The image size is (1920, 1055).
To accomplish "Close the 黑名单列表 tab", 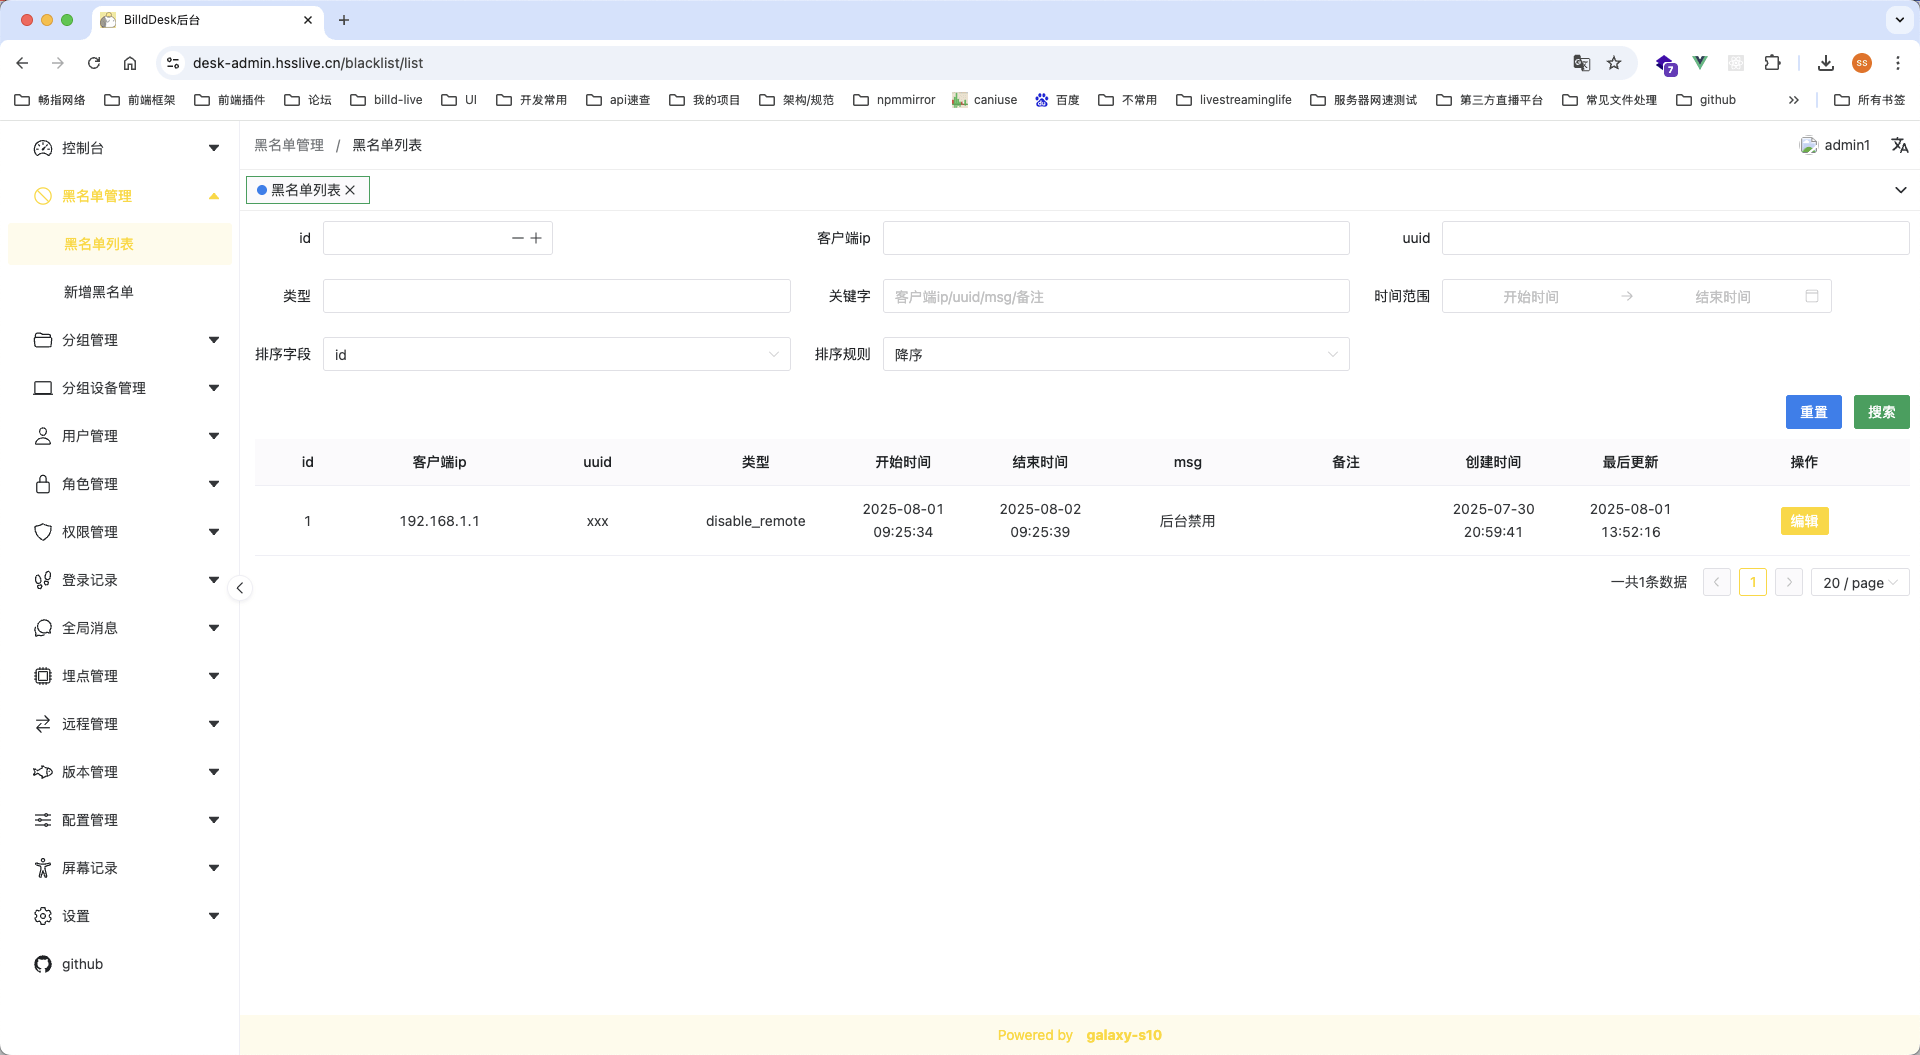I will 350,190.
